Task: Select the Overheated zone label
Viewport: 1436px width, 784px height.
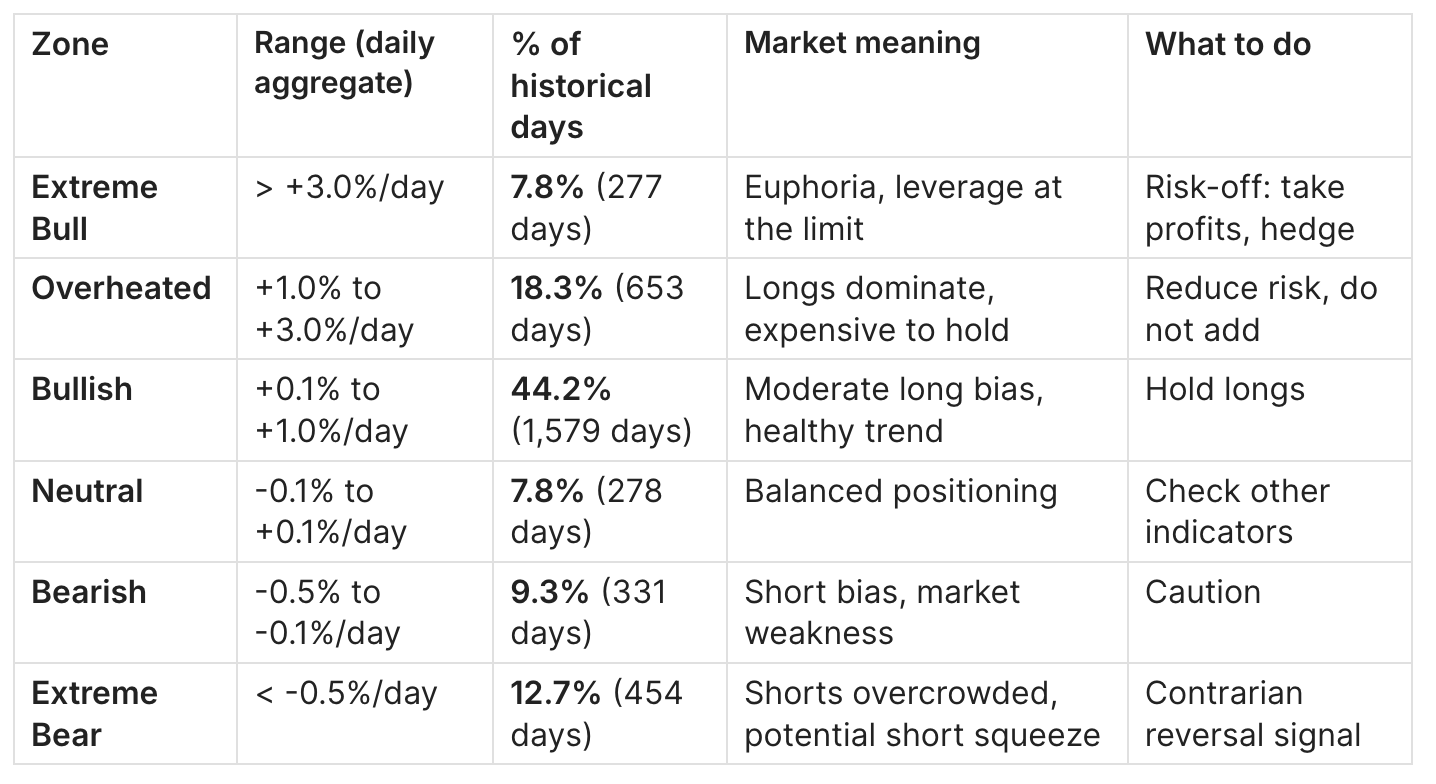Action: click(121, 288)
